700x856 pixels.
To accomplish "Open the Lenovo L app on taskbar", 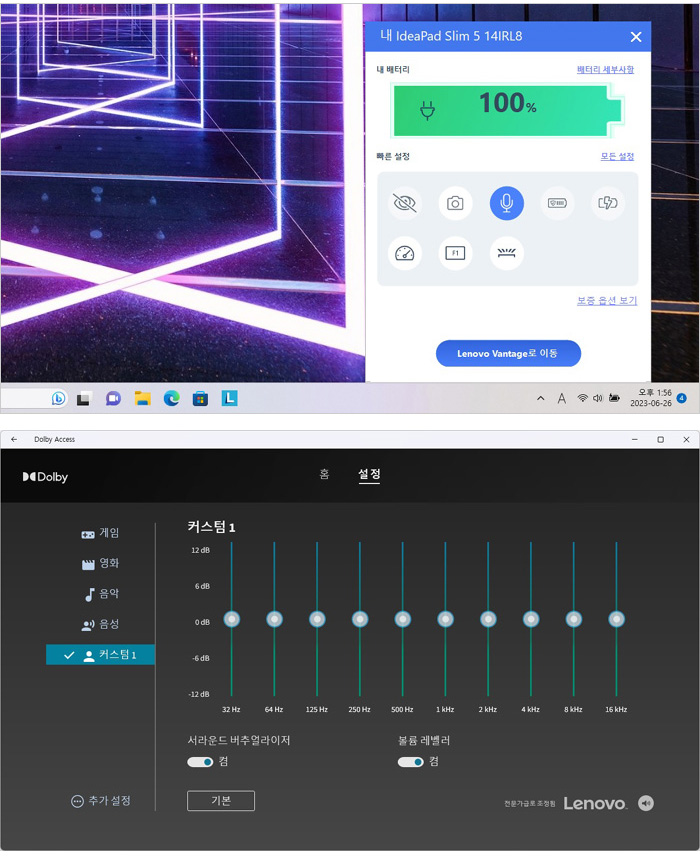I will point(229,399).
